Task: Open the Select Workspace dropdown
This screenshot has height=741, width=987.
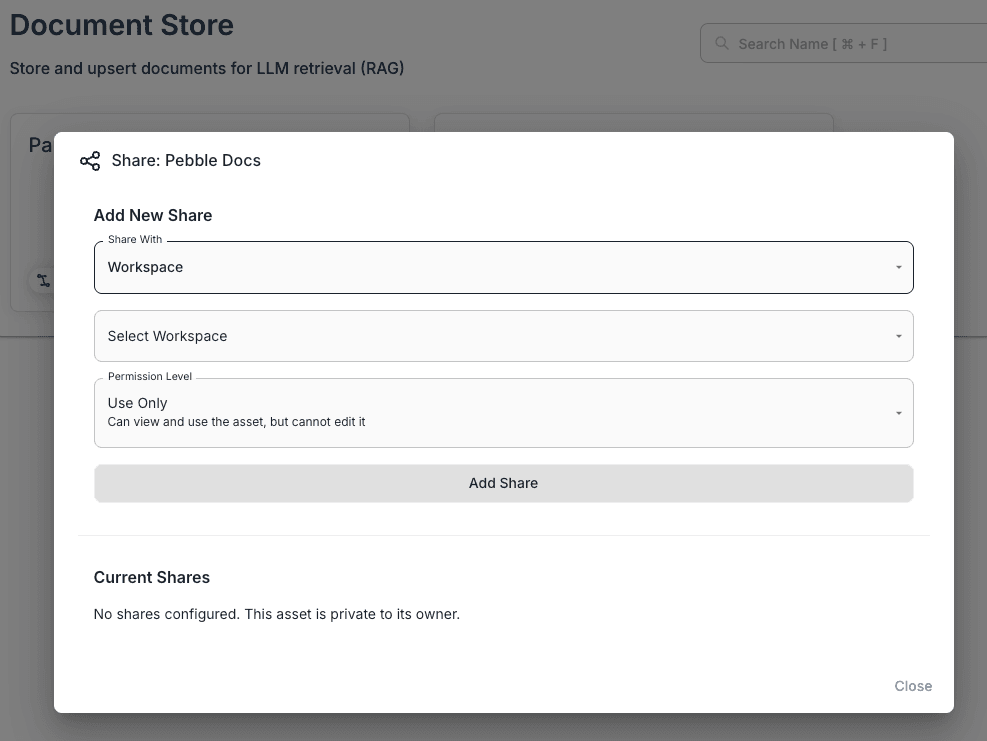Action: pos(503,336)
